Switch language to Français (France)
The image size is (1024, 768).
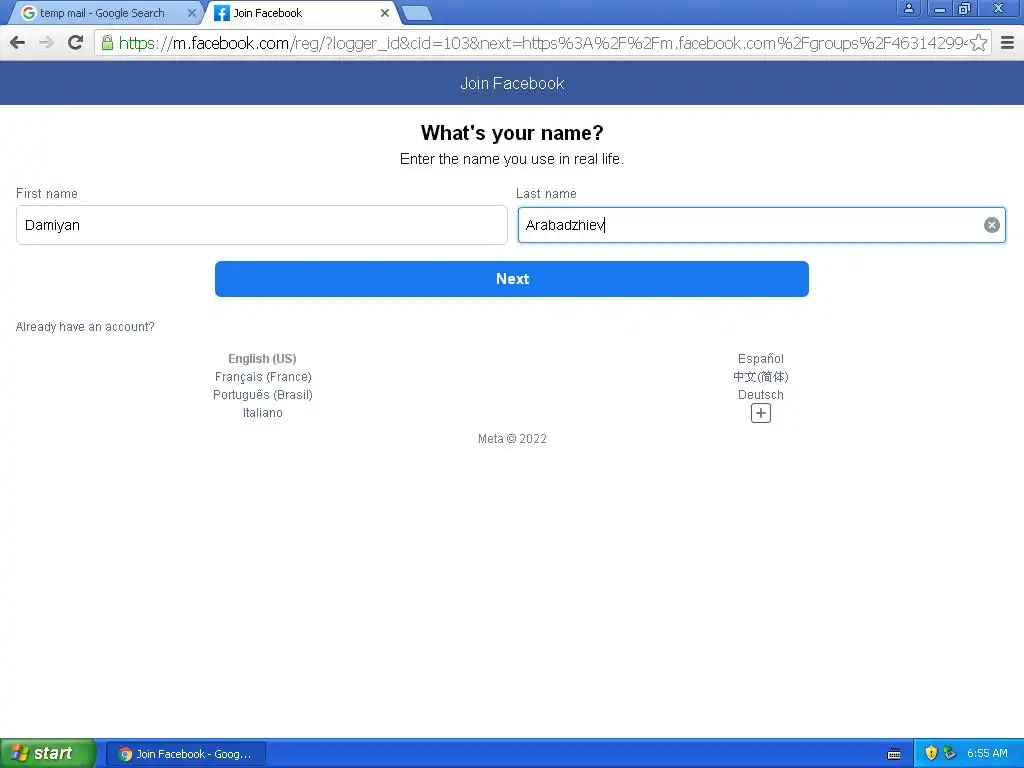(263, 377)
